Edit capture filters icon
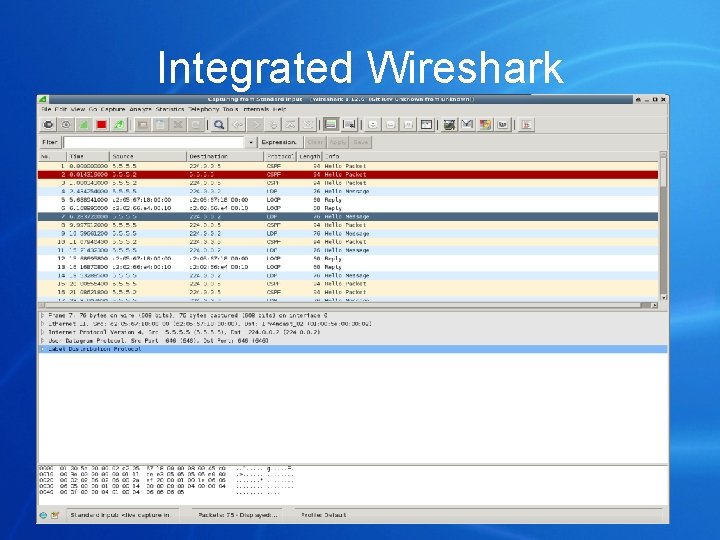 pos(449,124)
